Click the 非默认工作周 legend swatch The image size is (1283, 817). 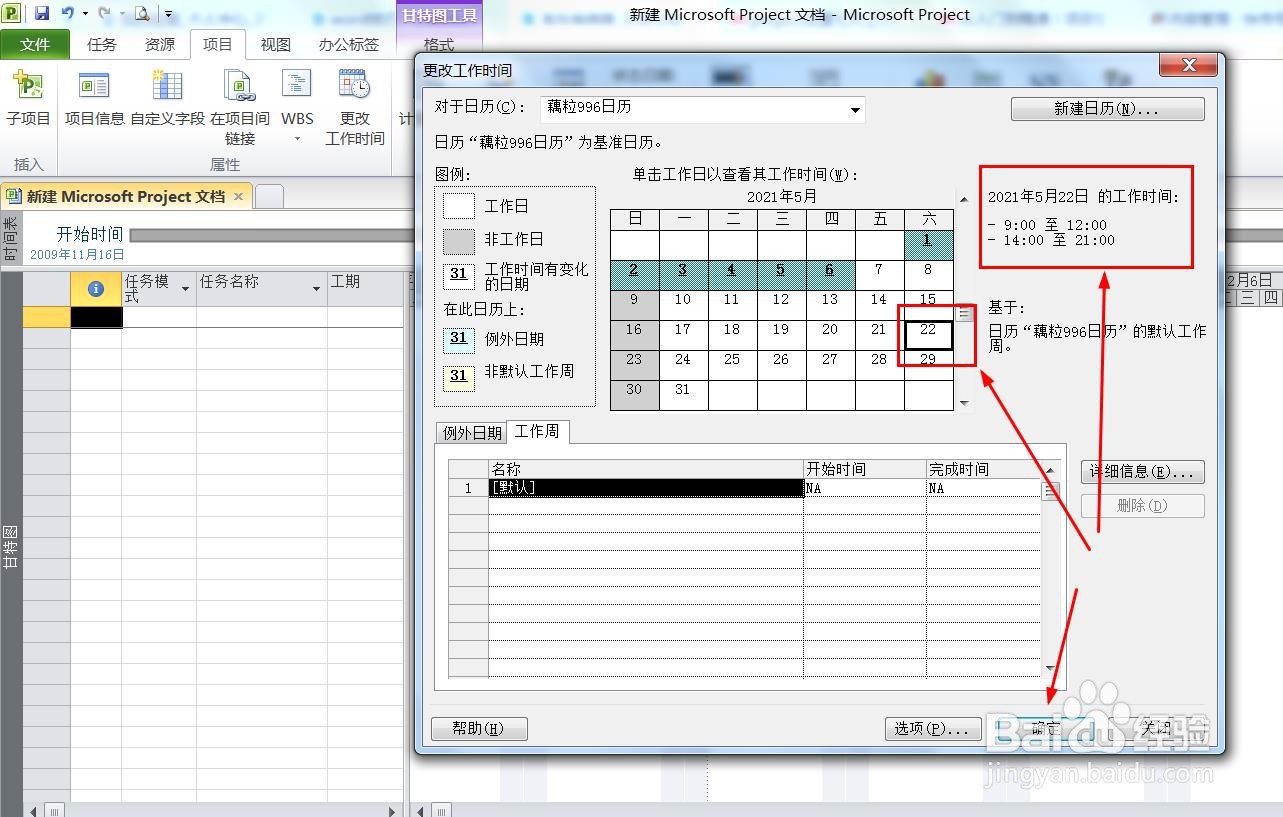(x=459, y=377)
